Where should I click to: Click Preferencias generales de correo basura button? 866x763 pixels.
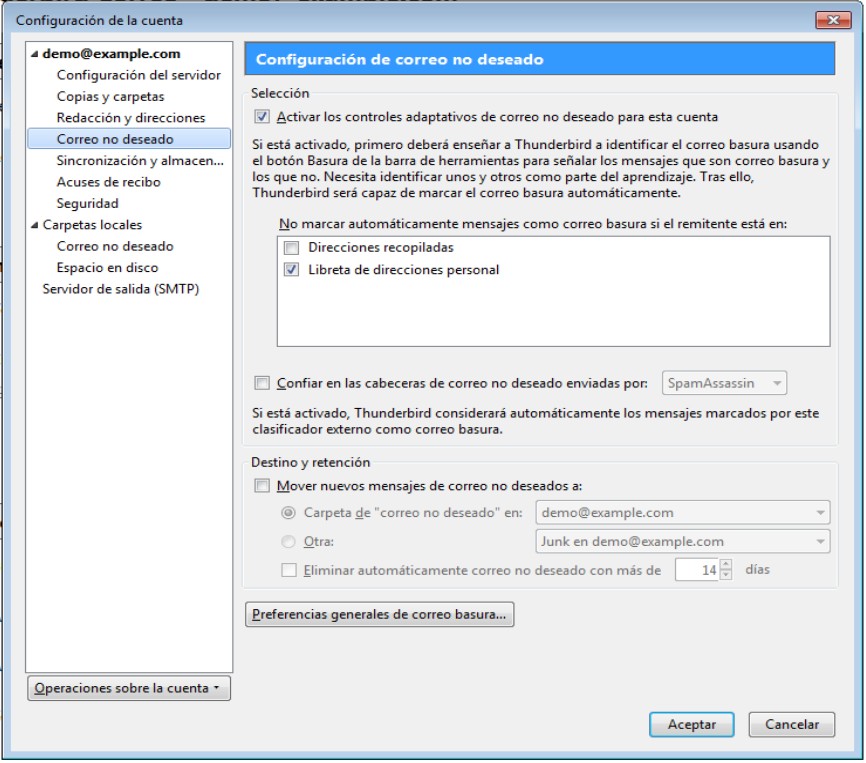pos(379,615)
